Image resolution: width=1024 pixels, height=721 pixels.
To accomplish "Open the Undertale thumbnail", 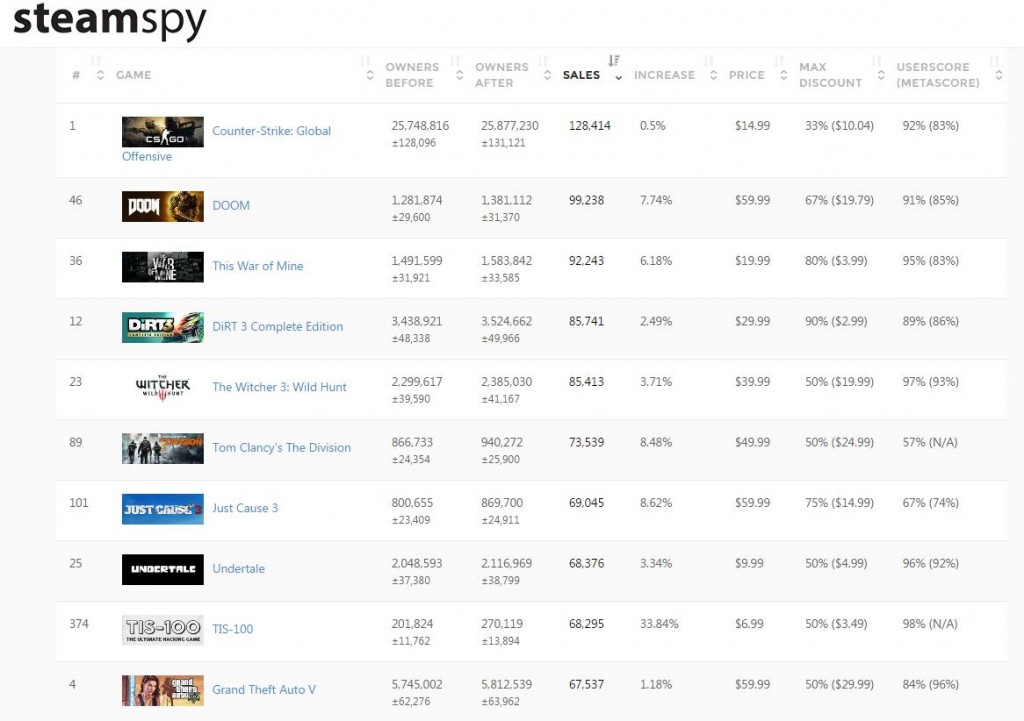I will (x=163, y=569).
